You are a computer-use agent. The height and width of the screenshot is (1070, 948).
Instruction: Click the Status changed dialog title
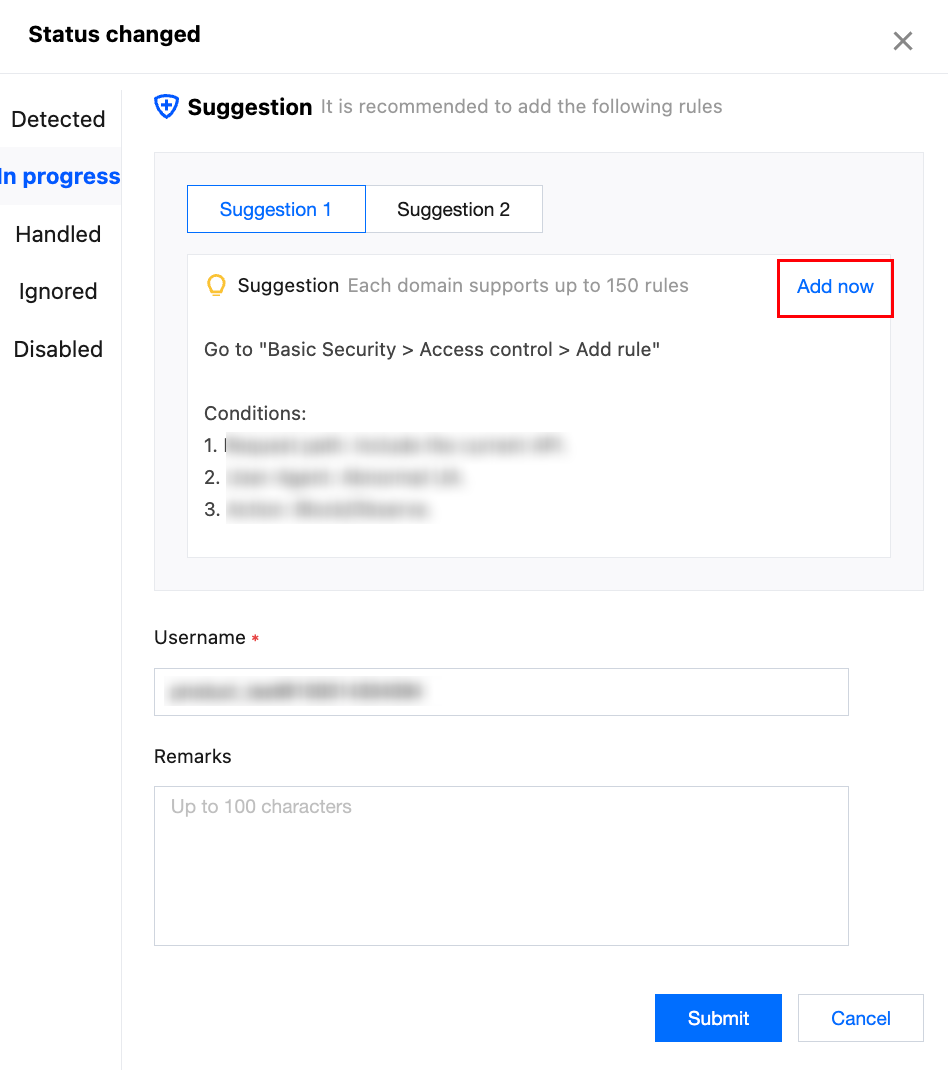114,34
